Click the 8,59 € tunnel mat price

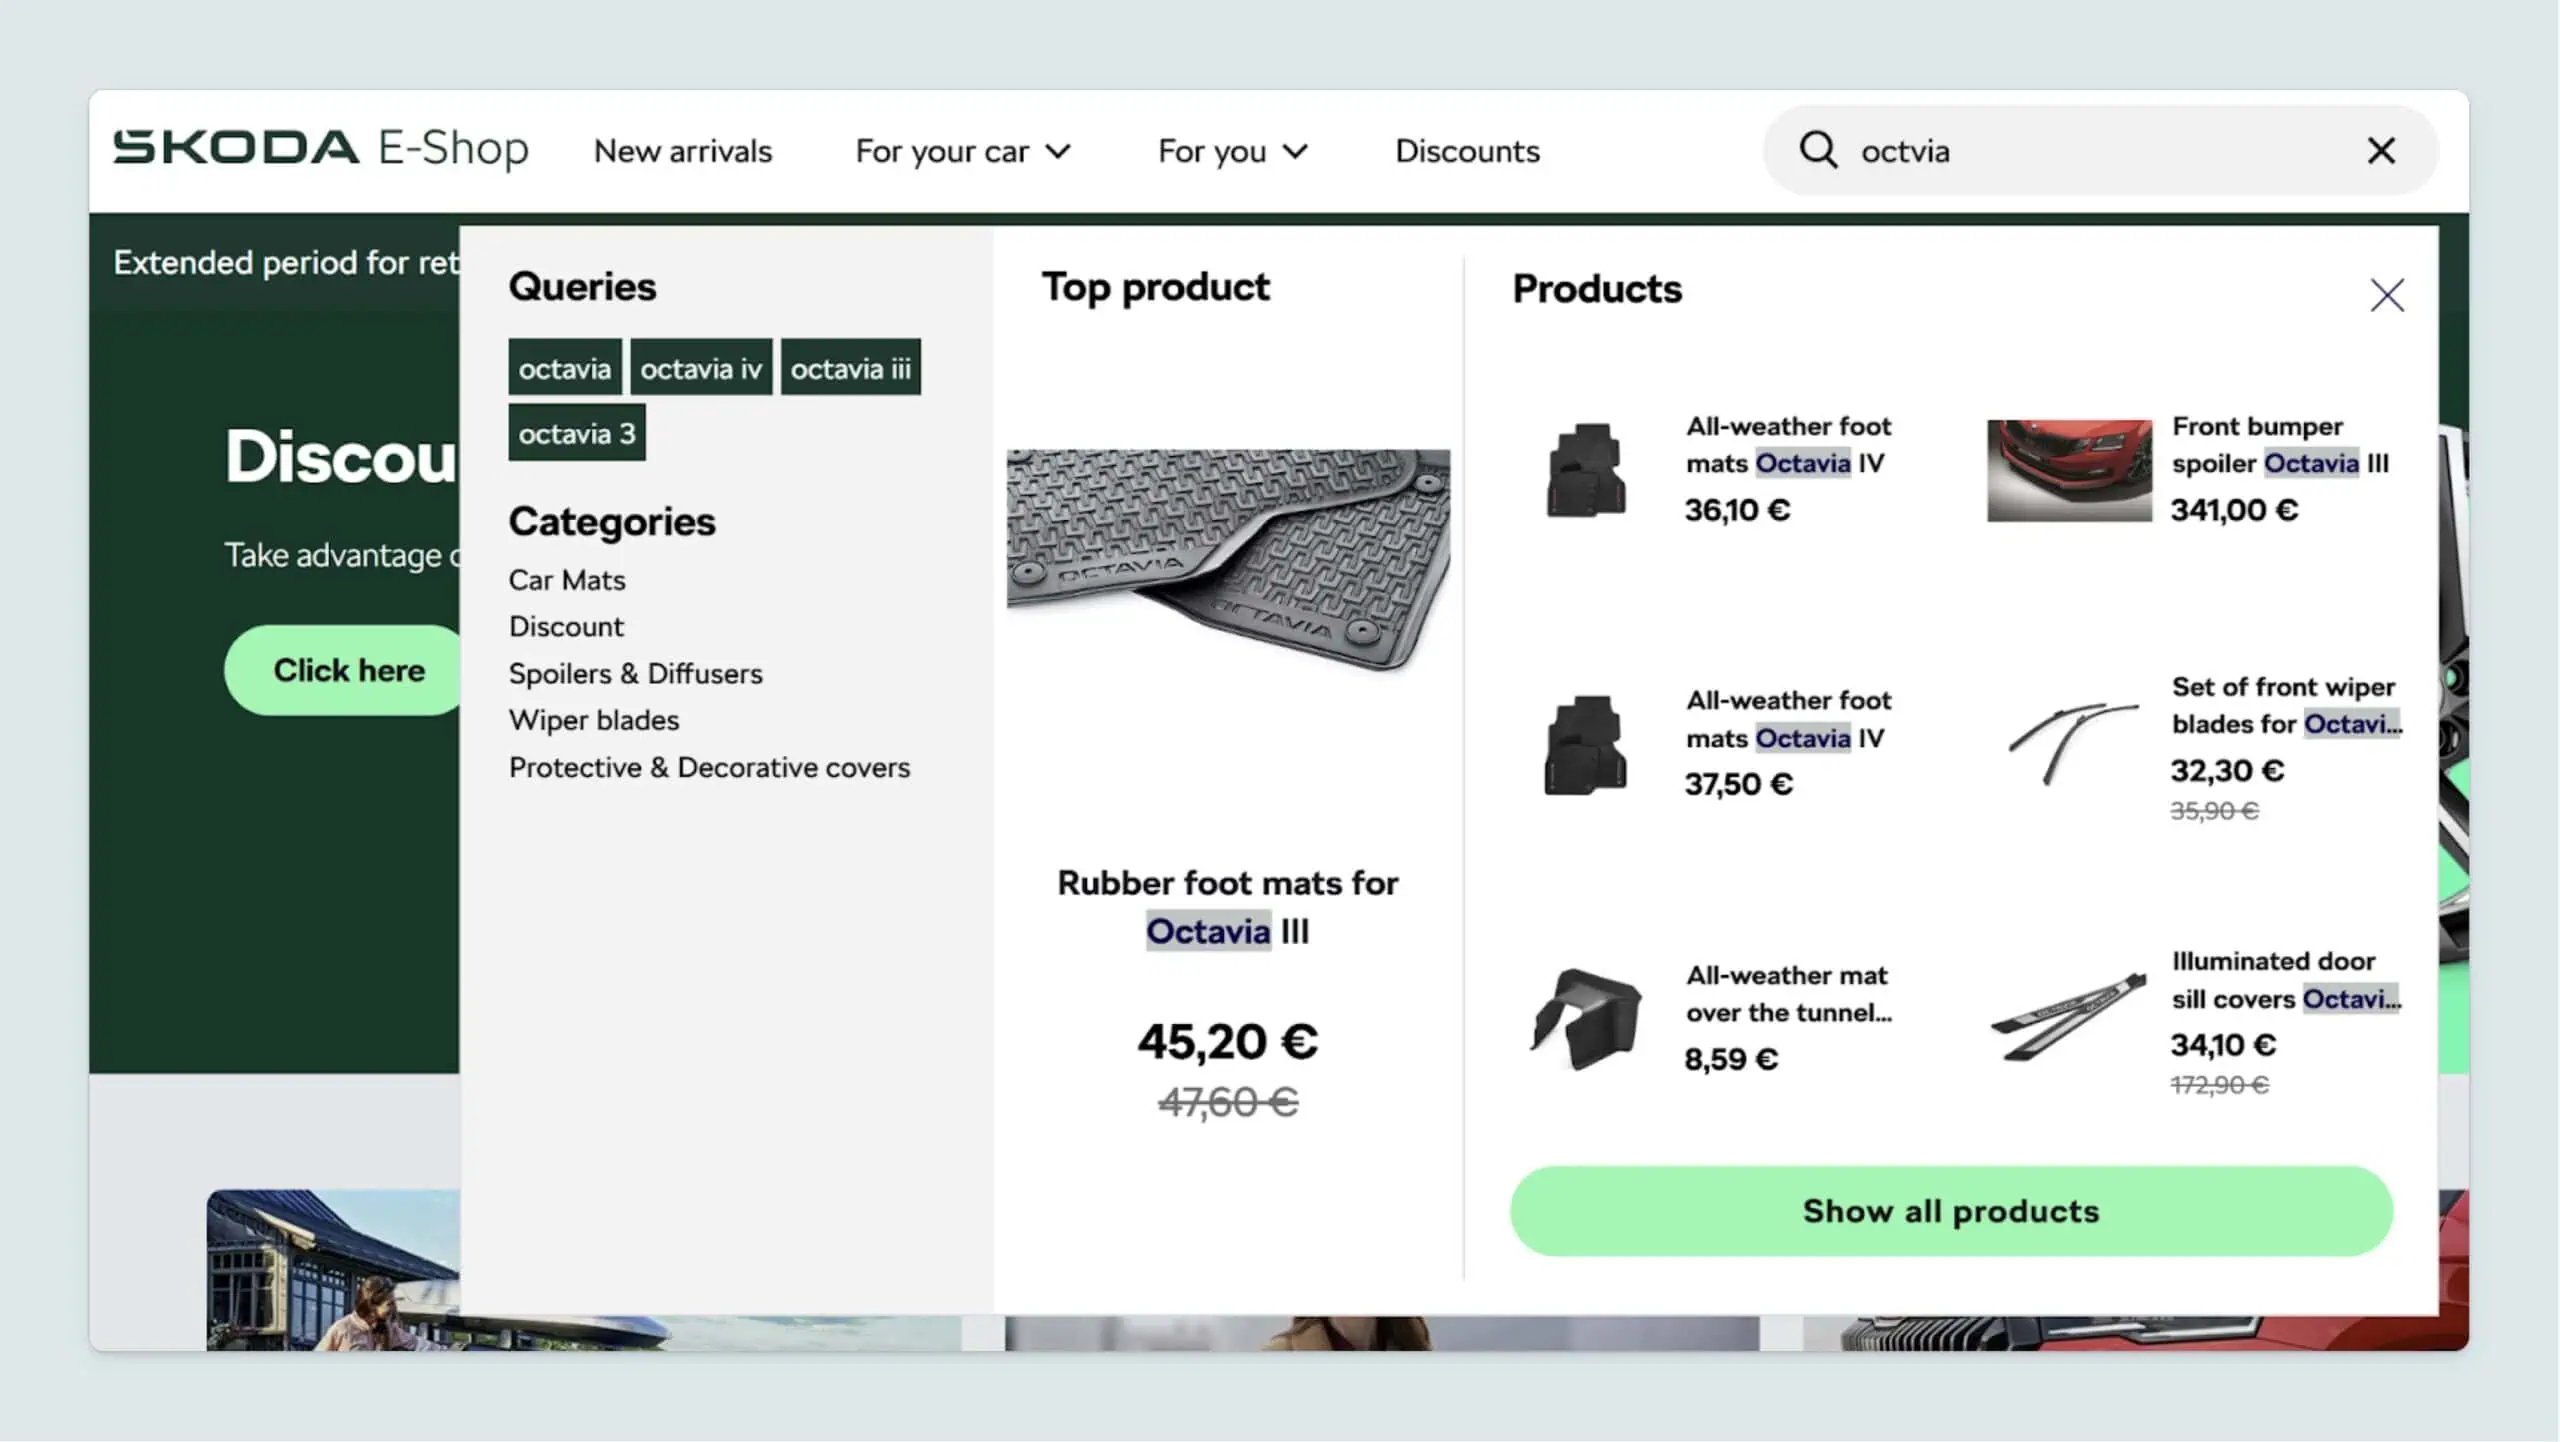(1731, 1059)
